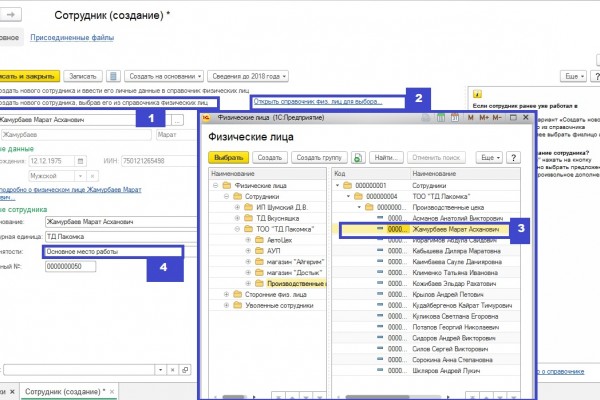Click ellipsis button next to employee name field

pyautogui.click(x=177, y=120)
